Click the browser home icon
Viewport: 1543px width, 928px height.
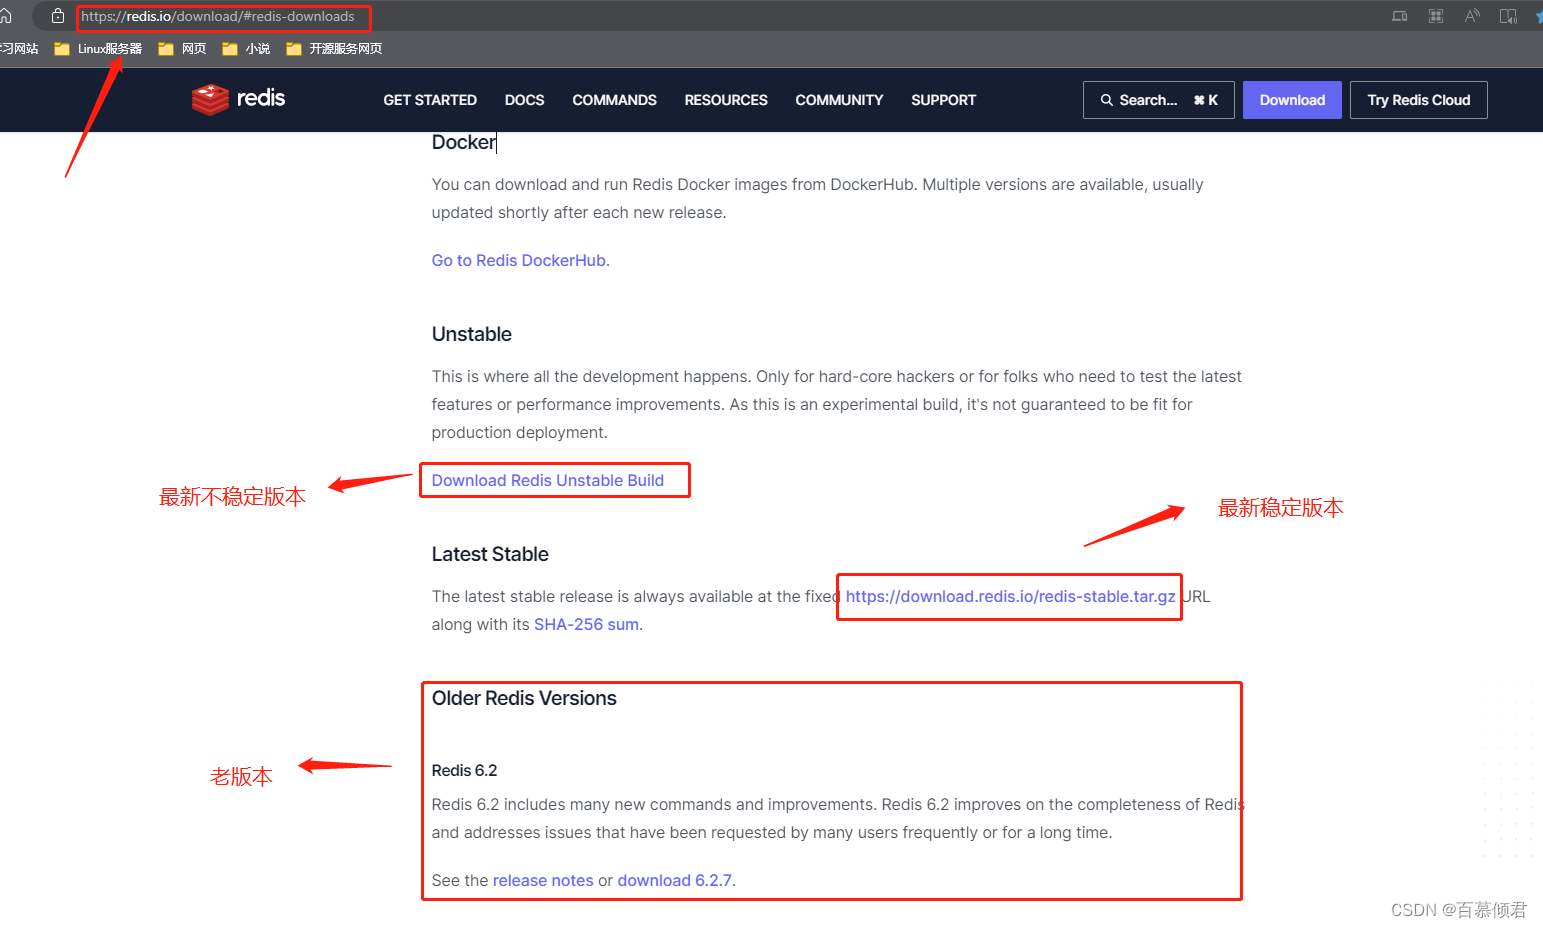point(5,16)
